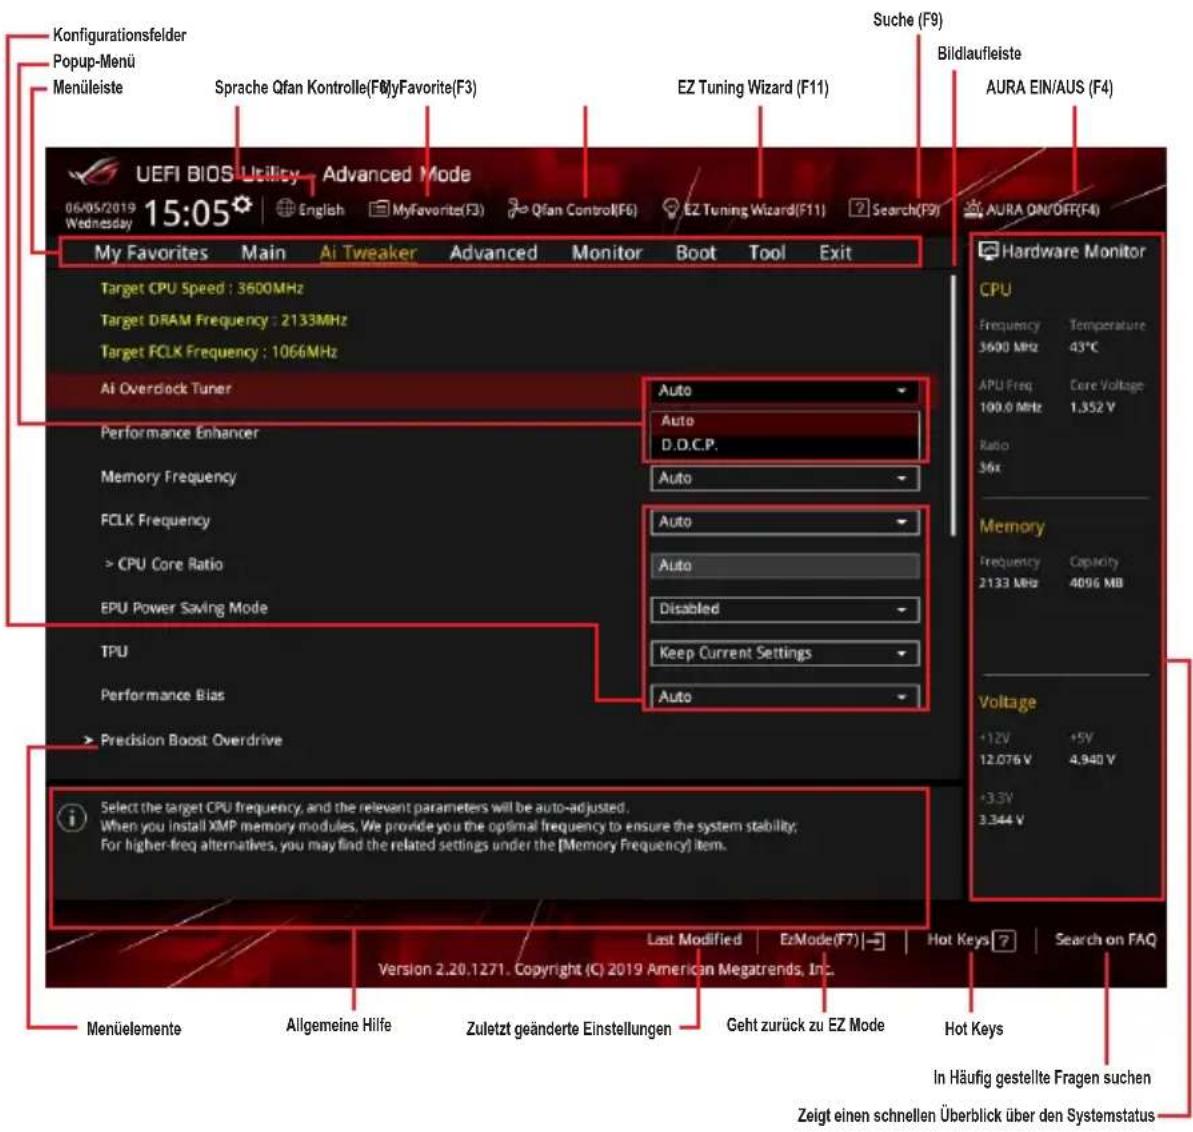Switch to the Main tab
The image size is (1193, 1132).
(263, 253)
